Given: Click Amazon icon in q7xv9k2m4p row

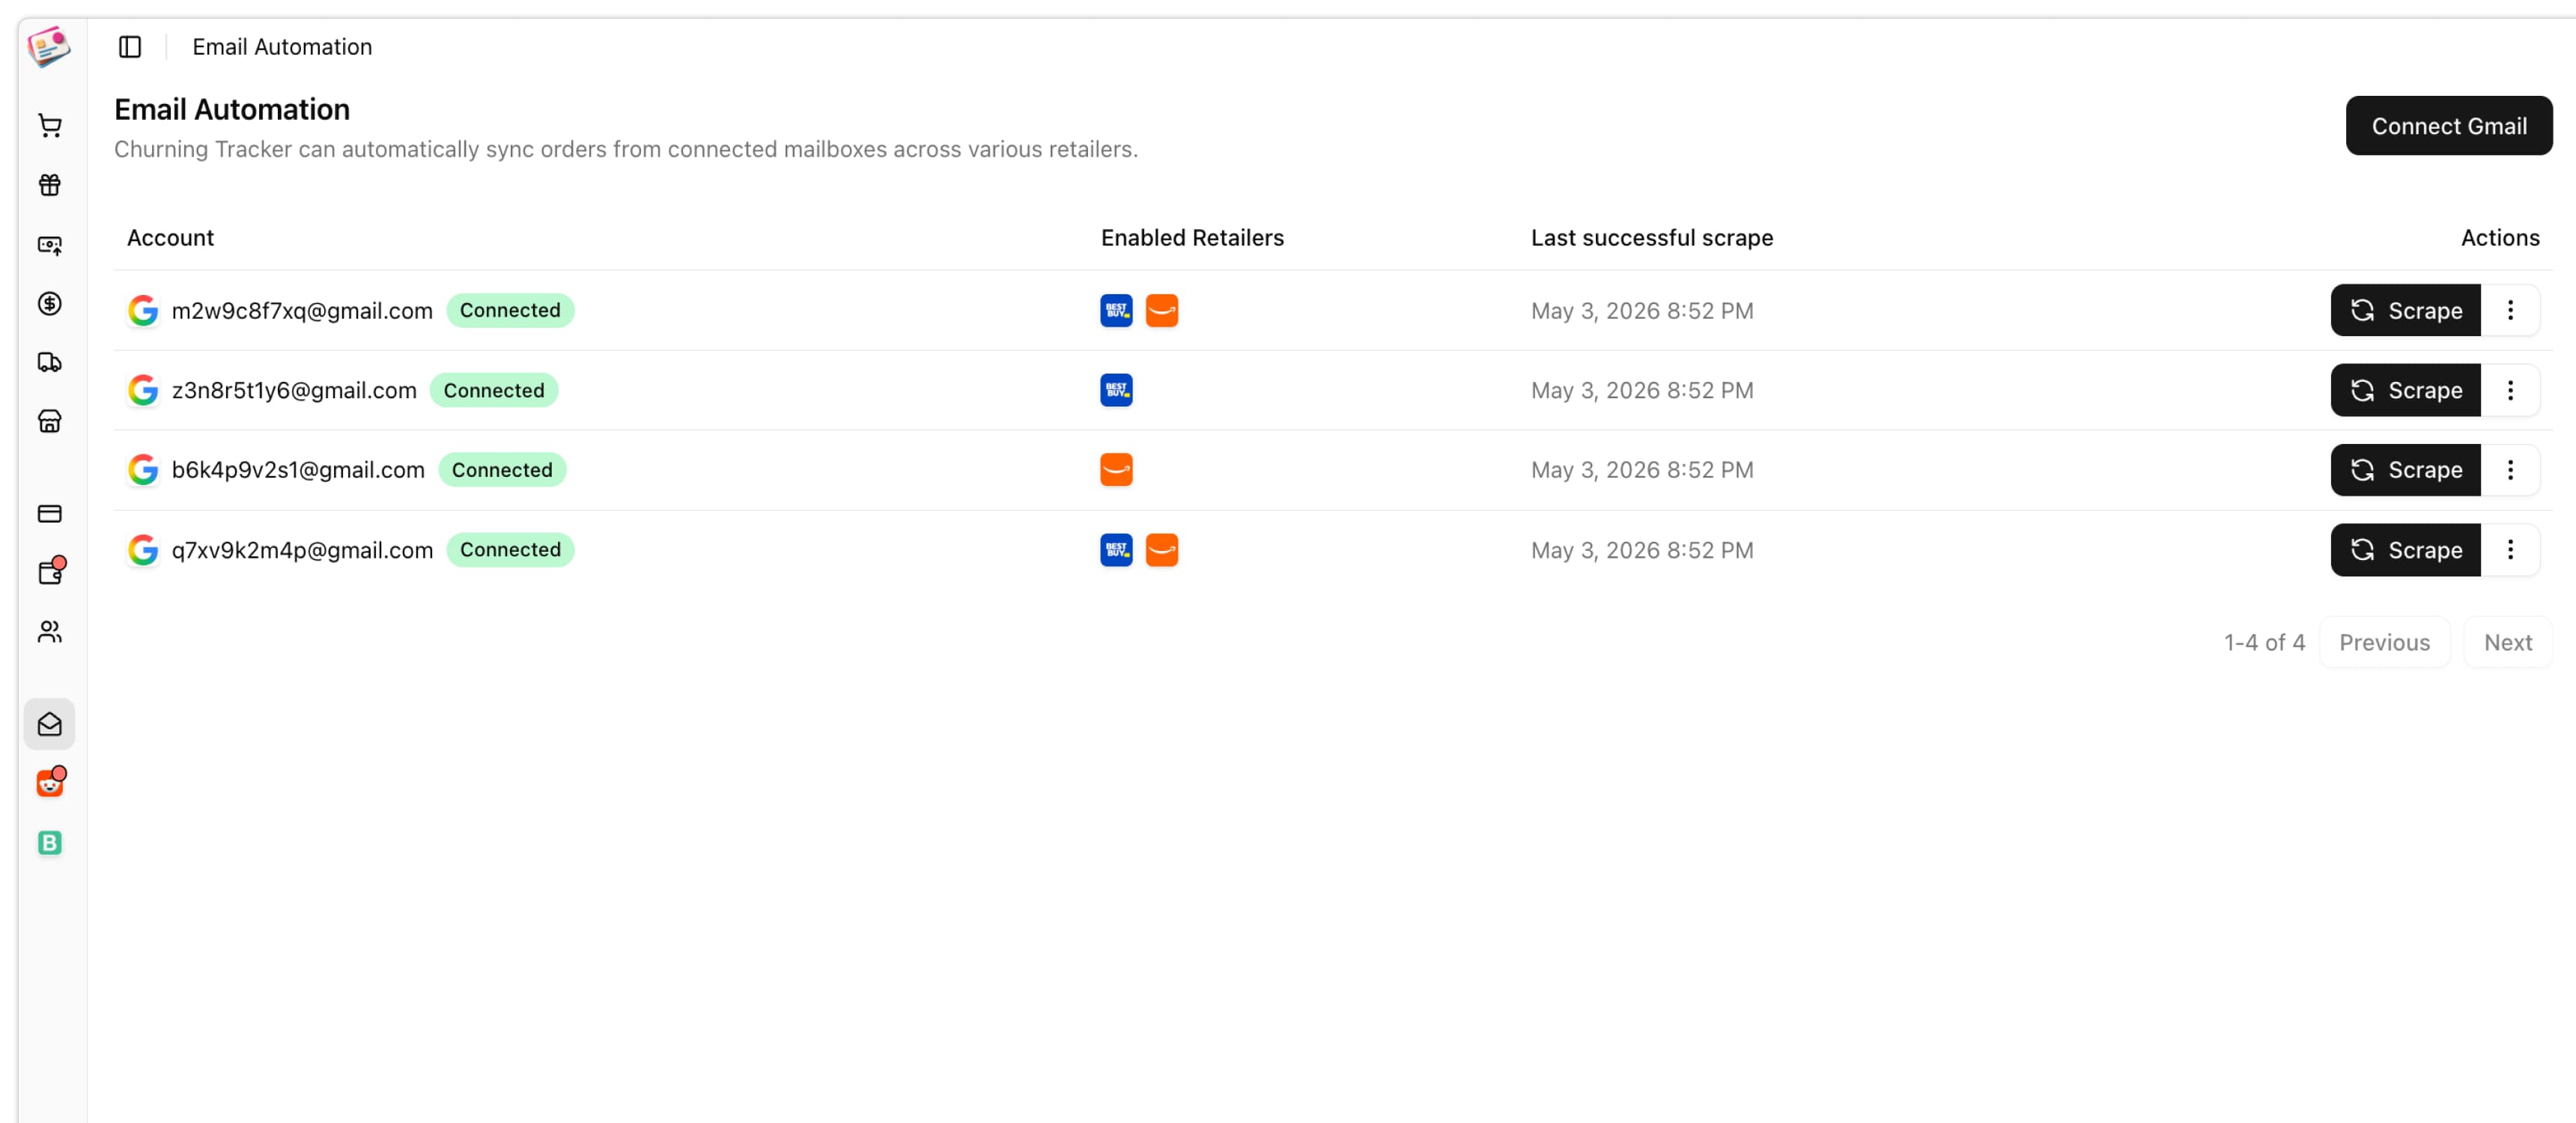Looking at the screenshot, I should click(1161, 550).
